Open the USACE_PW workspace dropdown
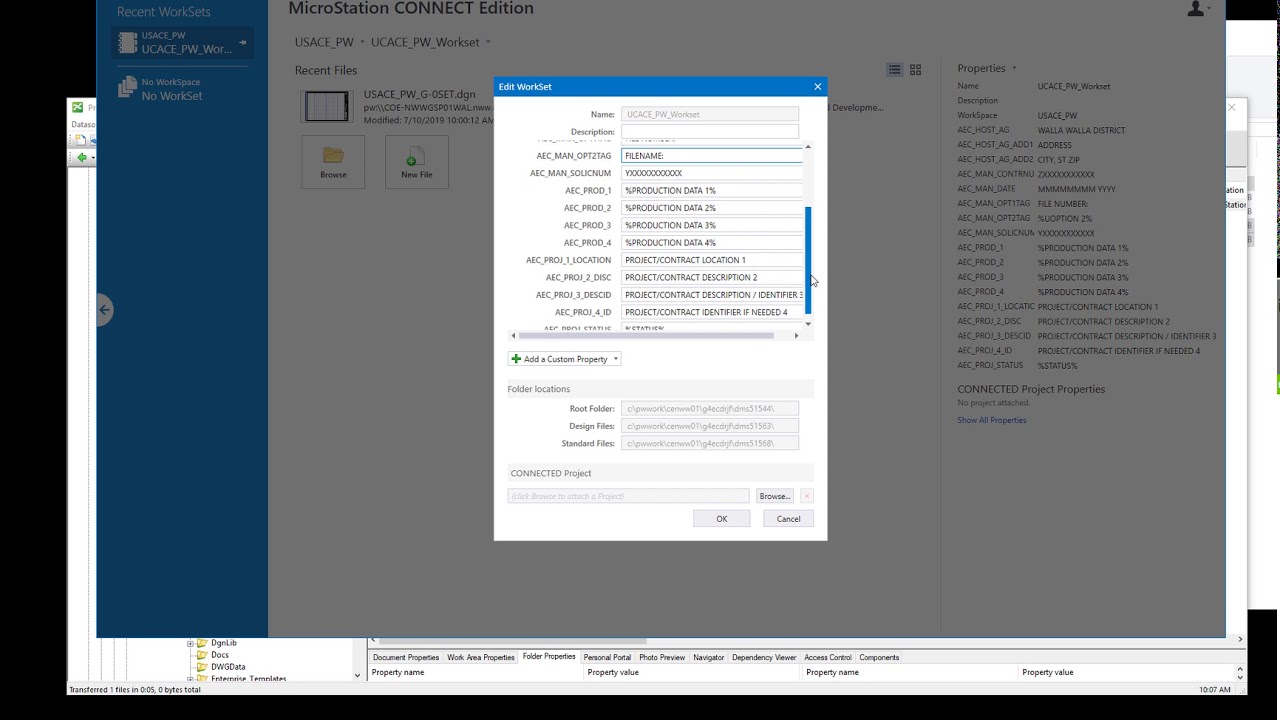 (x=361, y=43)
